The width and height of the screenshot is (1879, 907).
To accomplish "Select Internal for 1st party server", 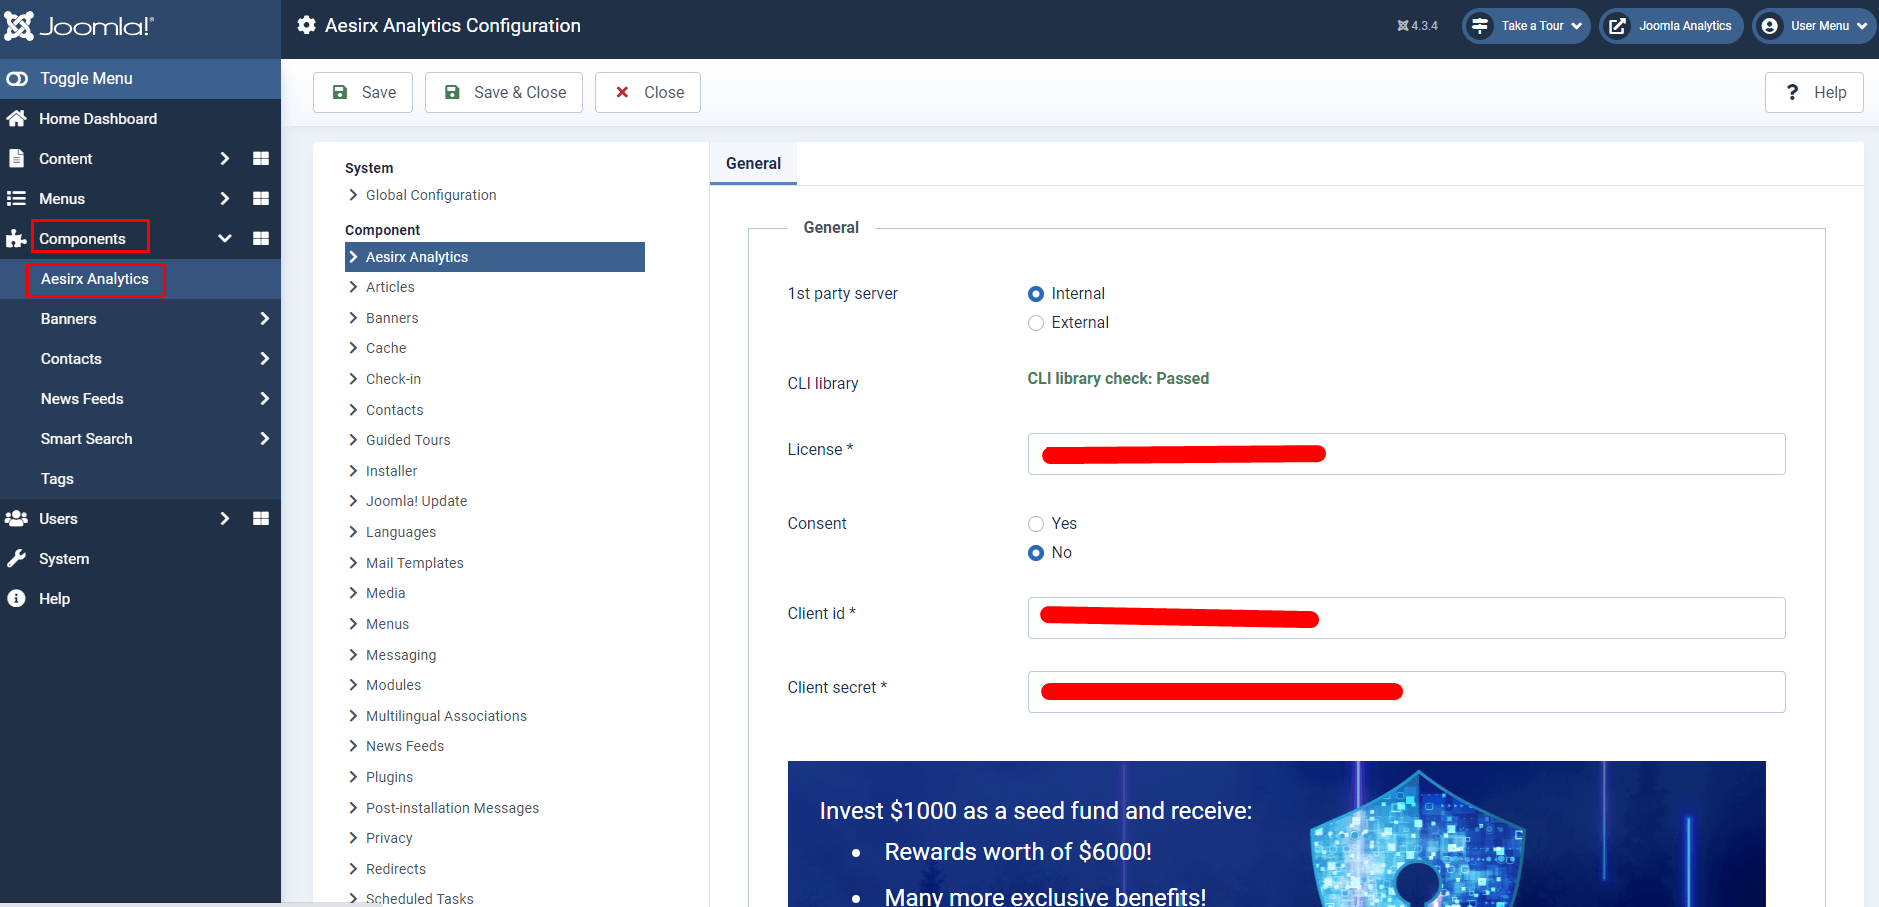I will coord(1036,294).
